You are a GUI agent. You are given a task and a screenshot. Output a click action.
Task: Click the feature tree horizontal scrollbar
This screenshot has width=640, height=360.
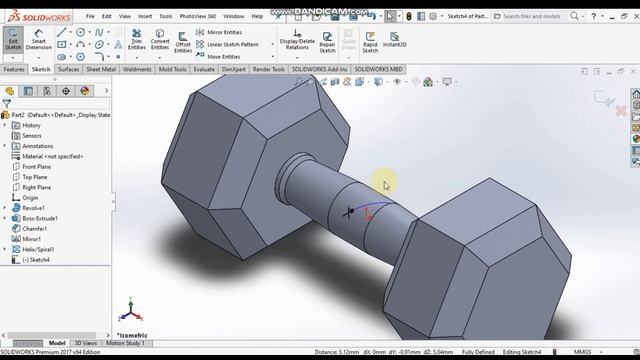tap(52, 335)
